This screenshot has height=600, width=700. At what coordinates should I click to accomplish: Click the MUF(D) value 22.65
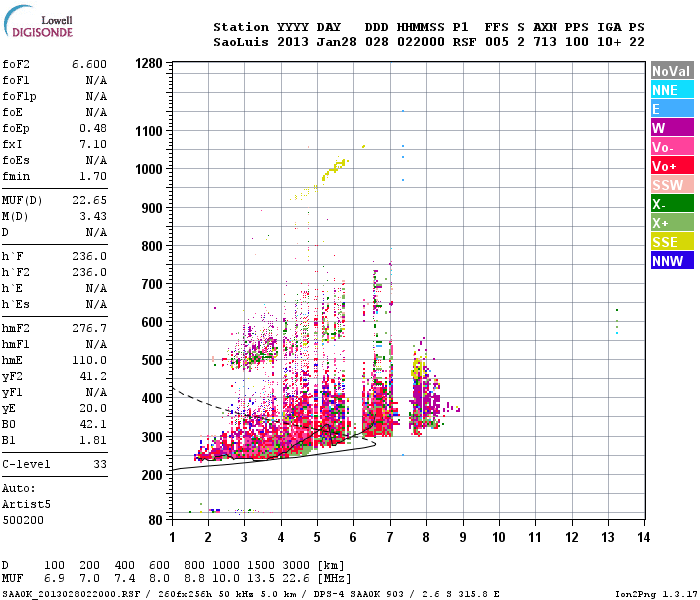[x=89, y=200]
